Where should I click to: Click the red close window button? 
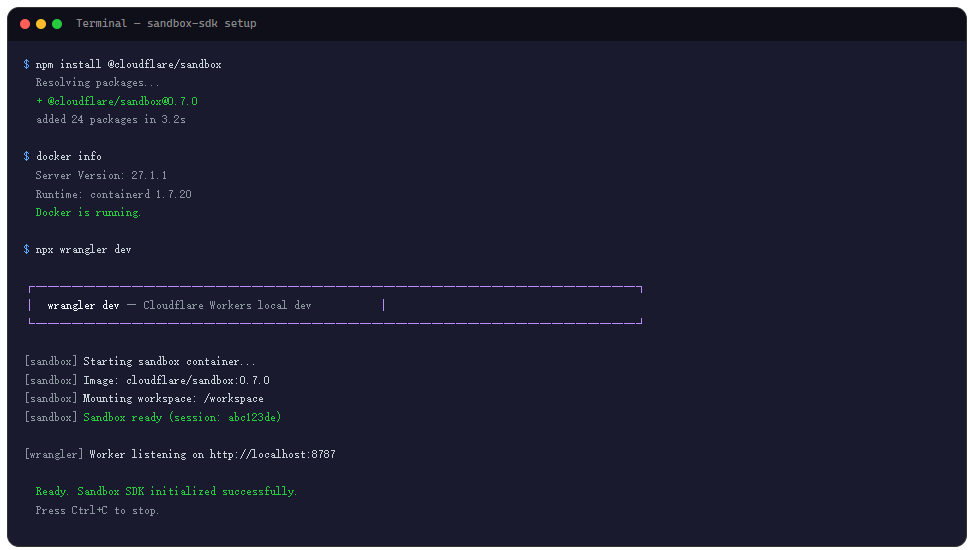pos(25,24)
